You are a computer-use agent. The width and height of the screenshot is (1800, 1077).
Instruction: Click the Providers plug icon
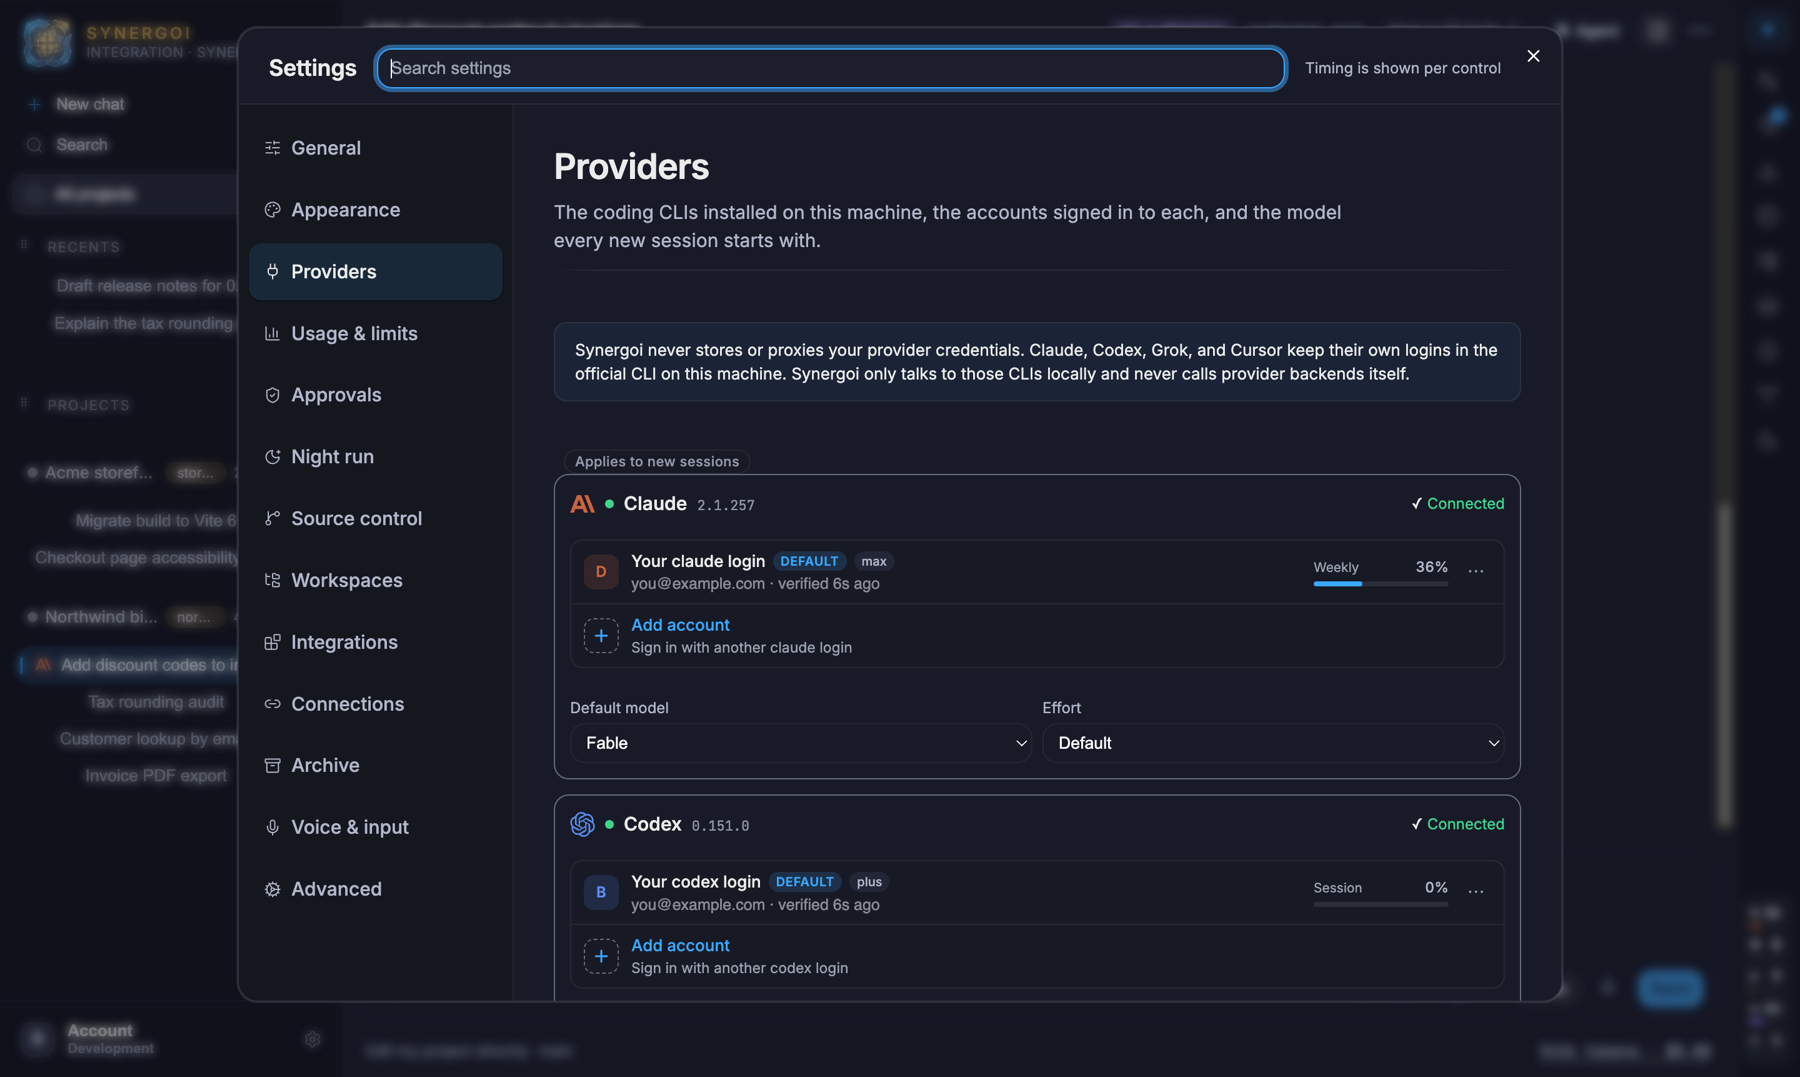click(272, 272)
